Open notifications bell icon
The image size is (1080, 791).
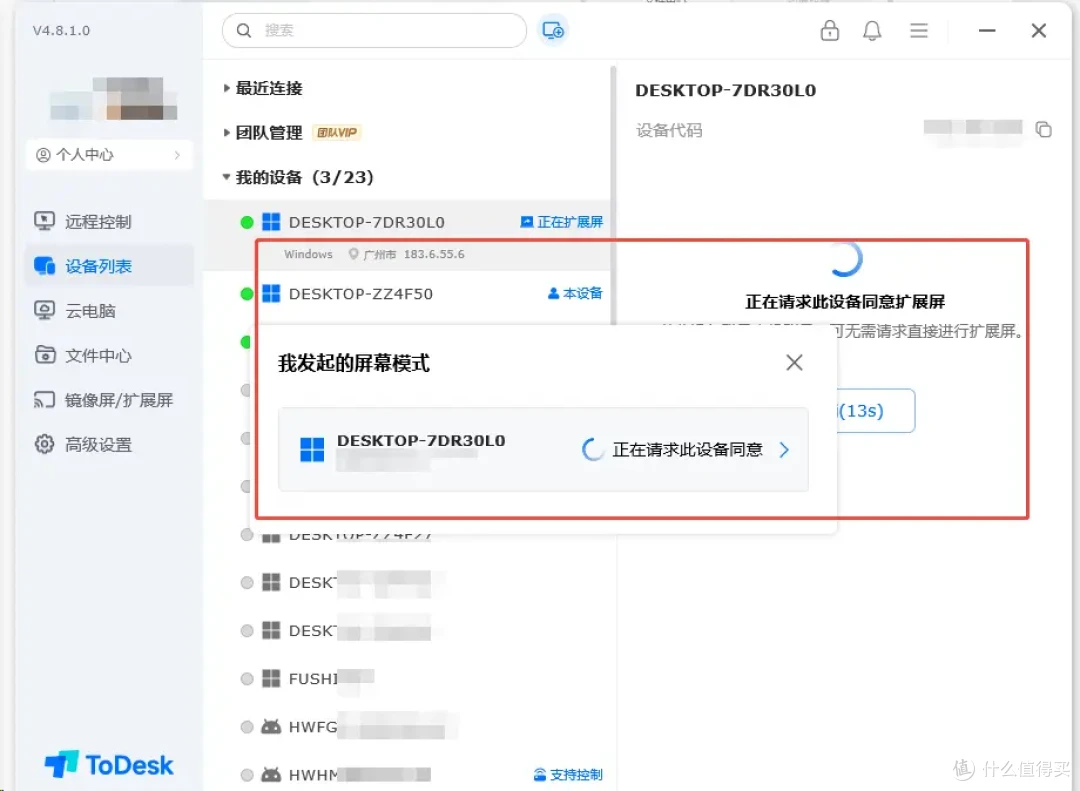[x=872, y=30]
